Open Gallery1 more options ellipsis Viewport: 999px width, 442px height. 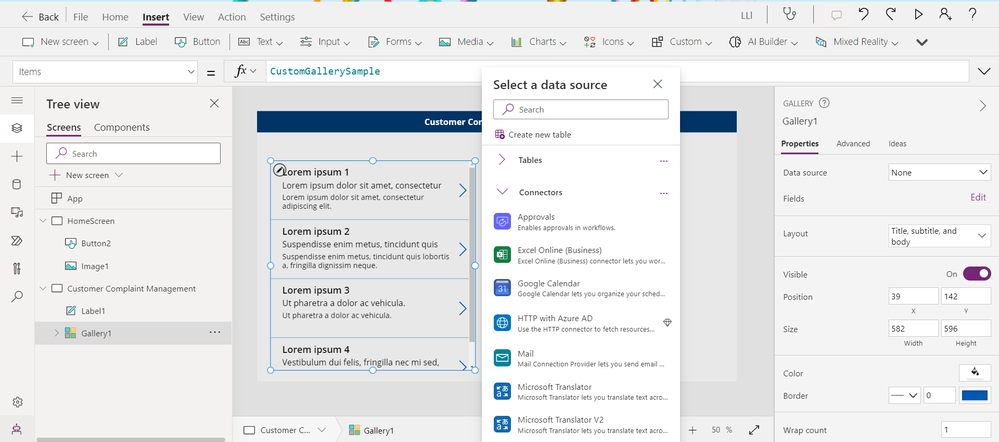[214, 332]
